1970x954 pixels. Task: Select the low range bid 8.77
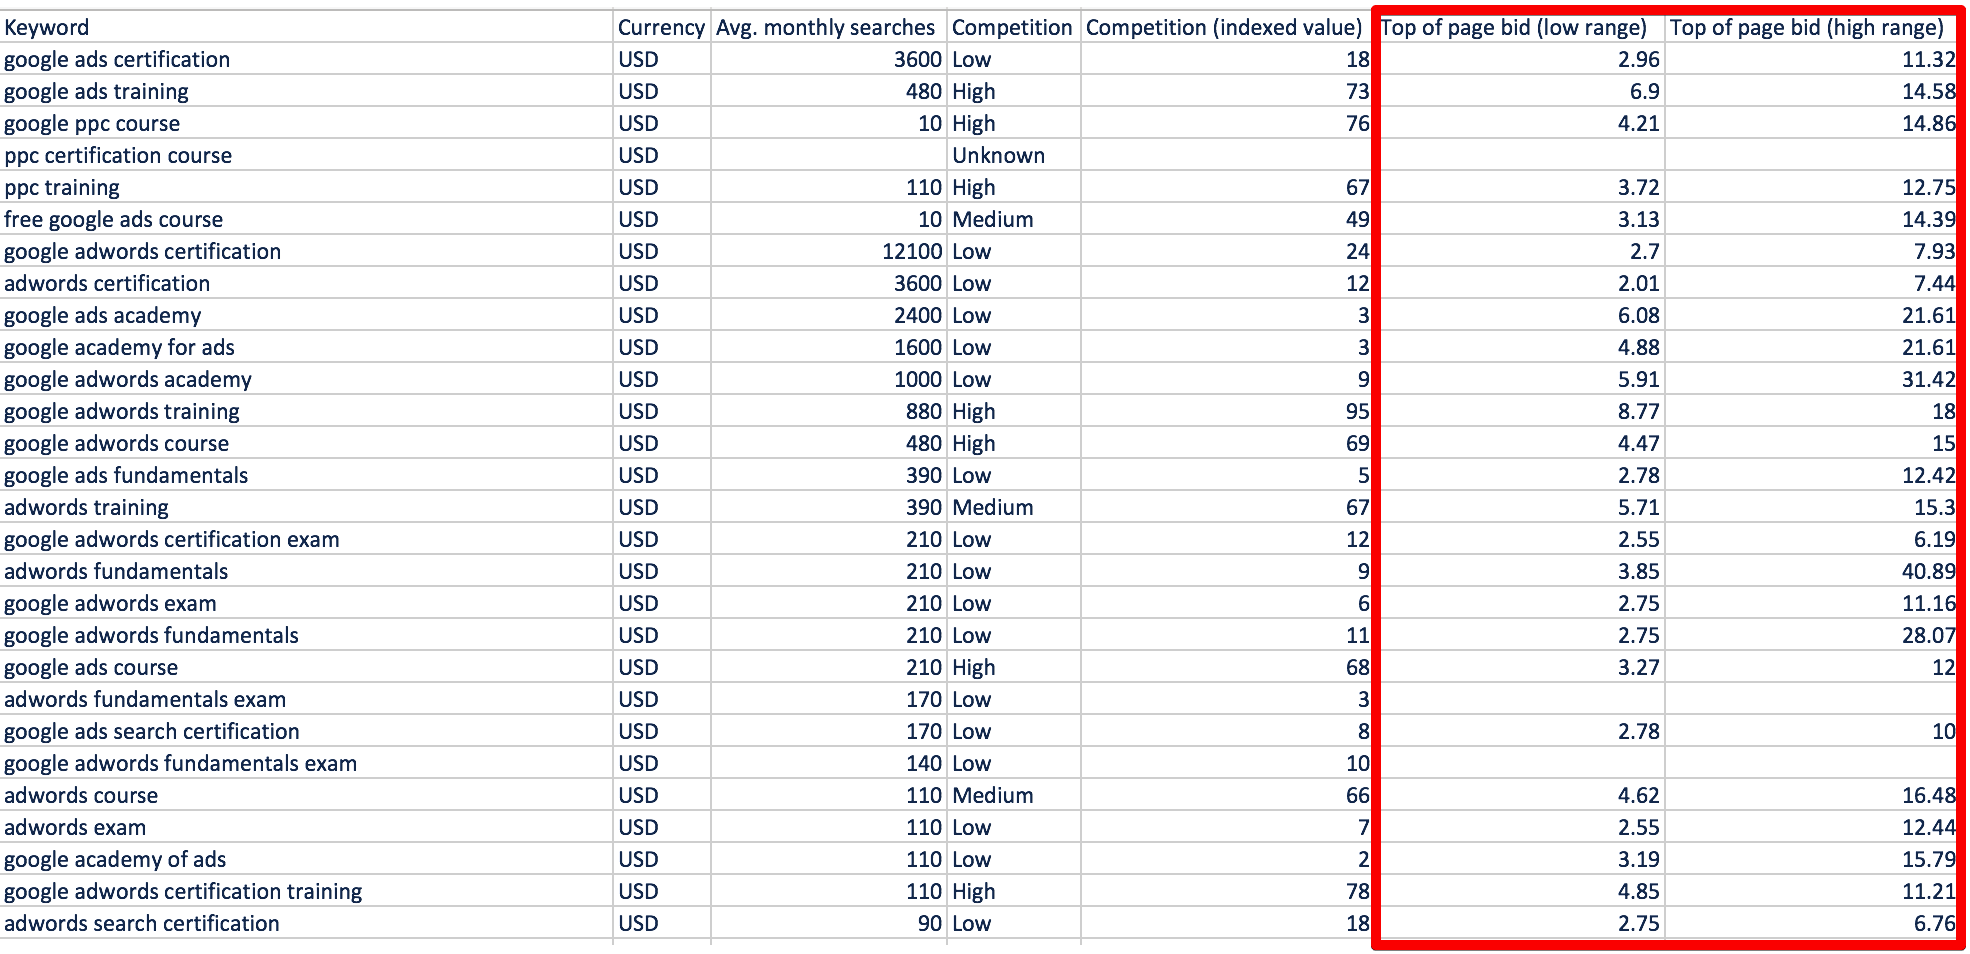pyautogui.click(x=1520, y=411)
